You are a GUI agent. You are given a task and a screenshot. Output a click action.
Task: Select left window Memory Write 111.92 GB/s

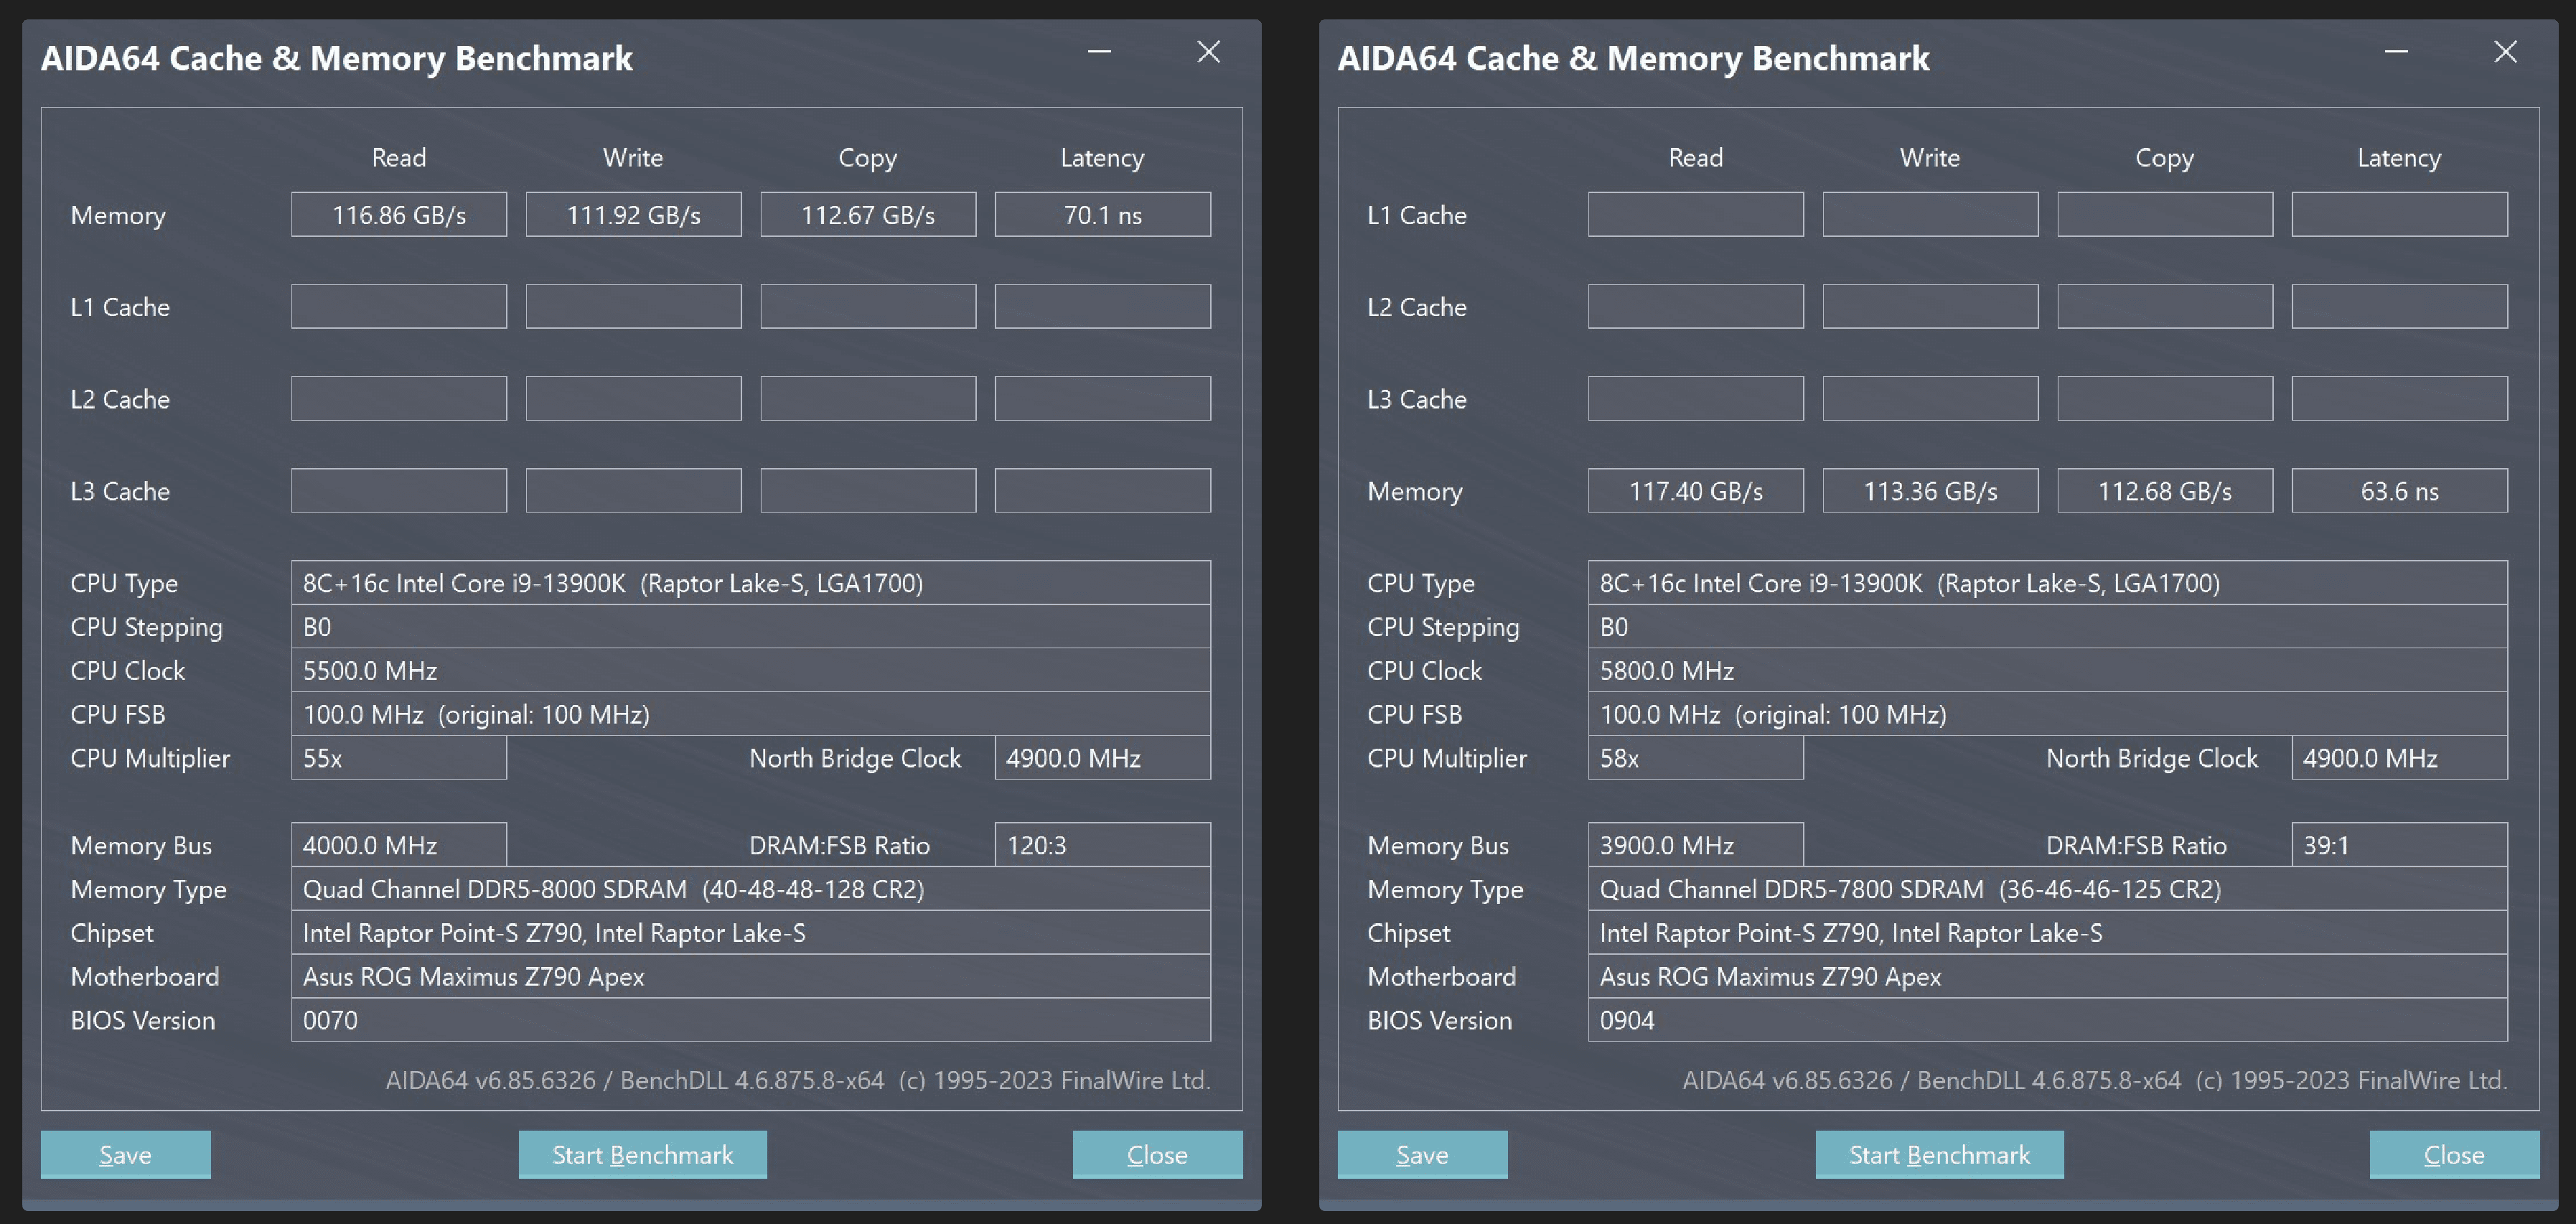[634, 214]
